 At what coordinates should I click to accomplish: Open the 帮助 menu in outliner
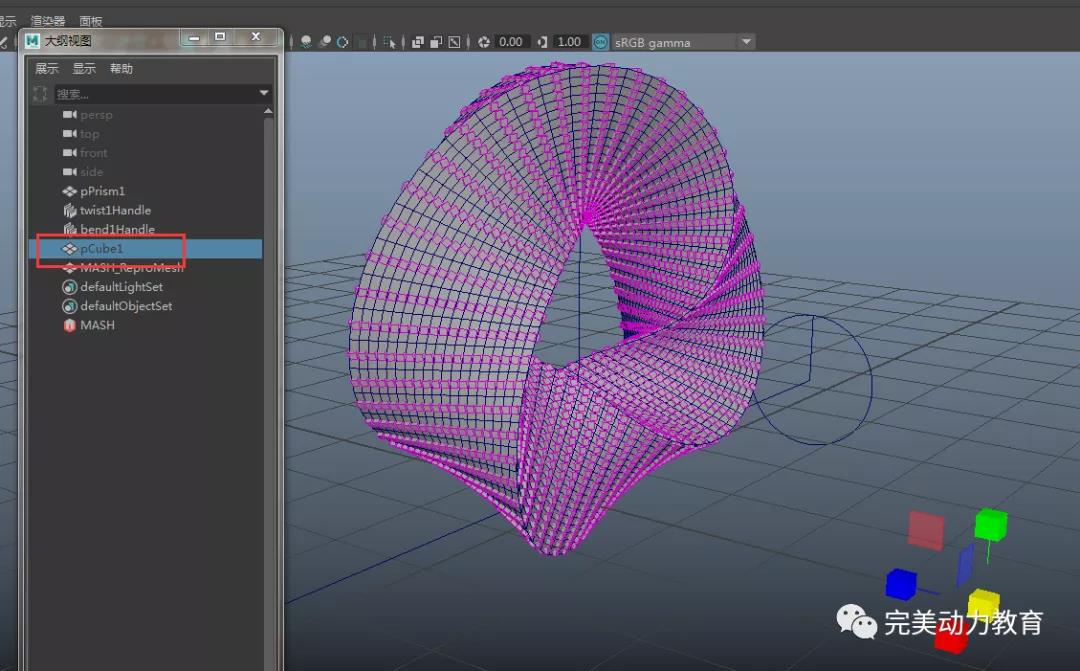121,69
